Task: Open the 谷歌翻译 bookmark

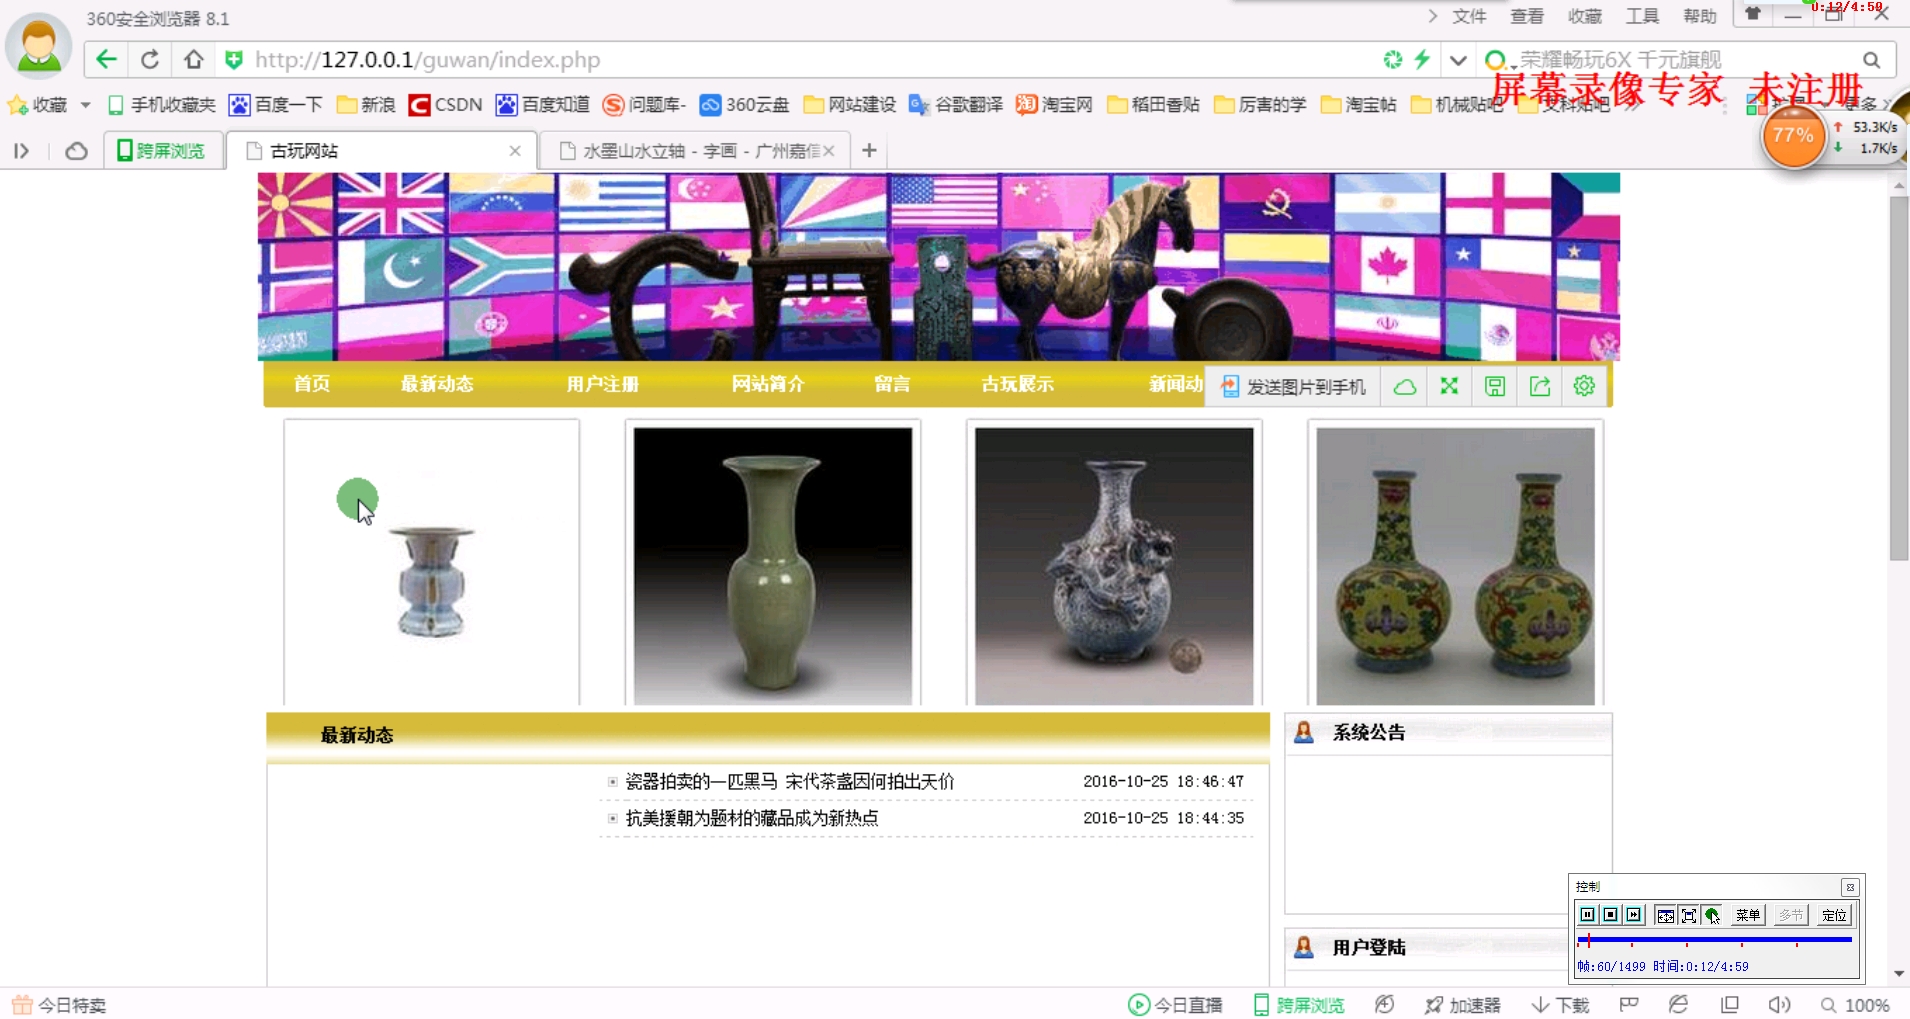Action: click(956, 105)
